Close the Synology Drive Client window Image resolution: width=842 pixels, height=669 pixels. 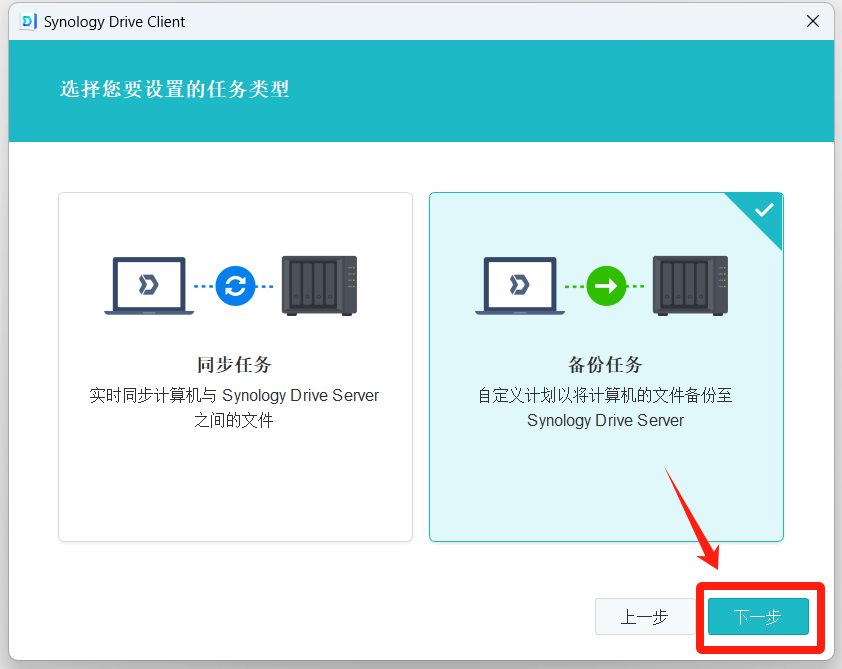(x=813, y=21)
